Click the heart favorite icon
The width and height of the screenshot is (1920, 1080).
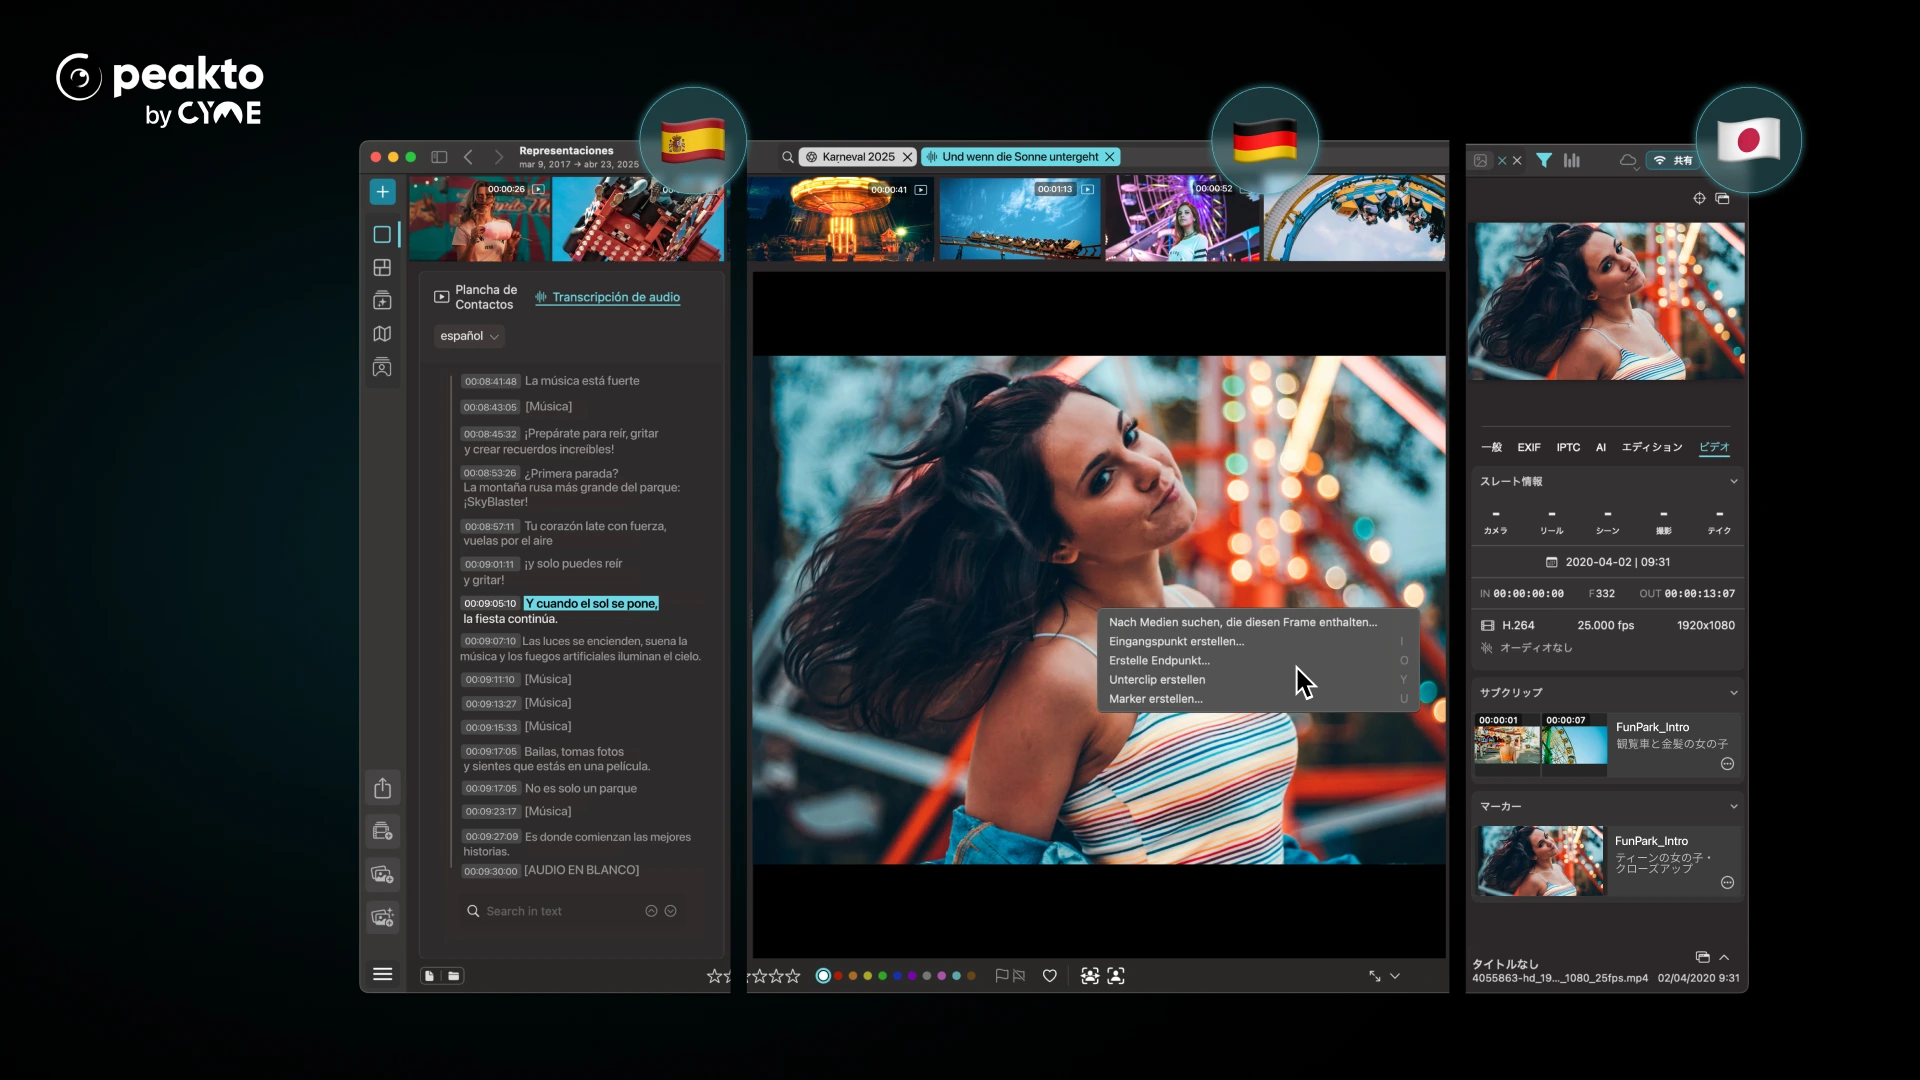1050,976
